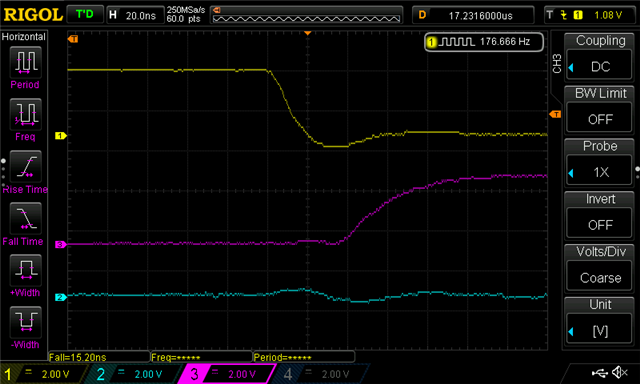Toggle BW Limit OFF setting
This screenshot has height=384, width=640.
600,119
